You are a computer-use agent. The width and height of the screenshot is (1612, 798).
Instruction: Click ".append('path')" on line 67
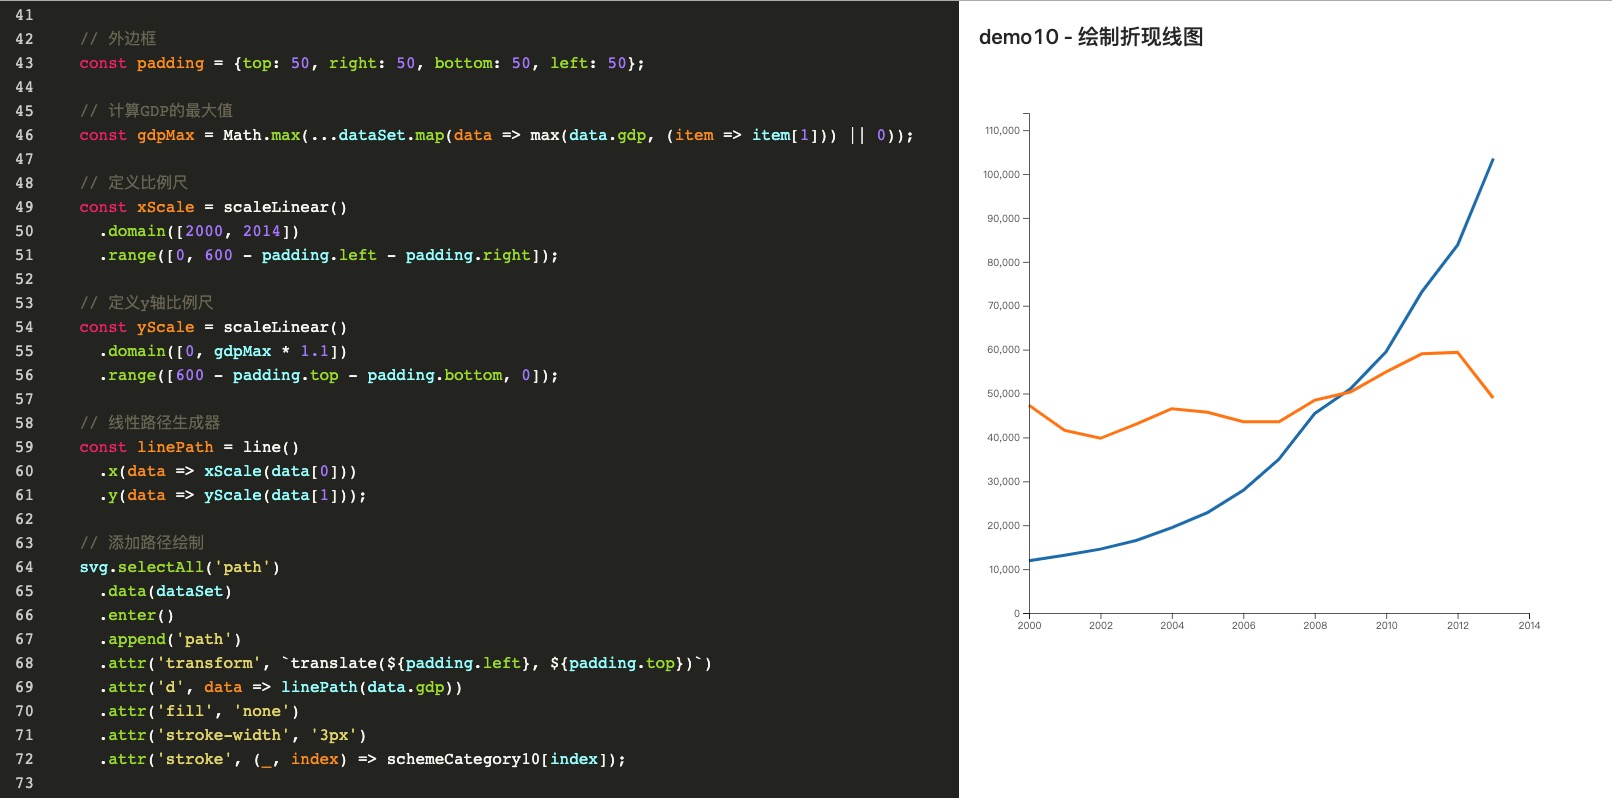[170, 639]
